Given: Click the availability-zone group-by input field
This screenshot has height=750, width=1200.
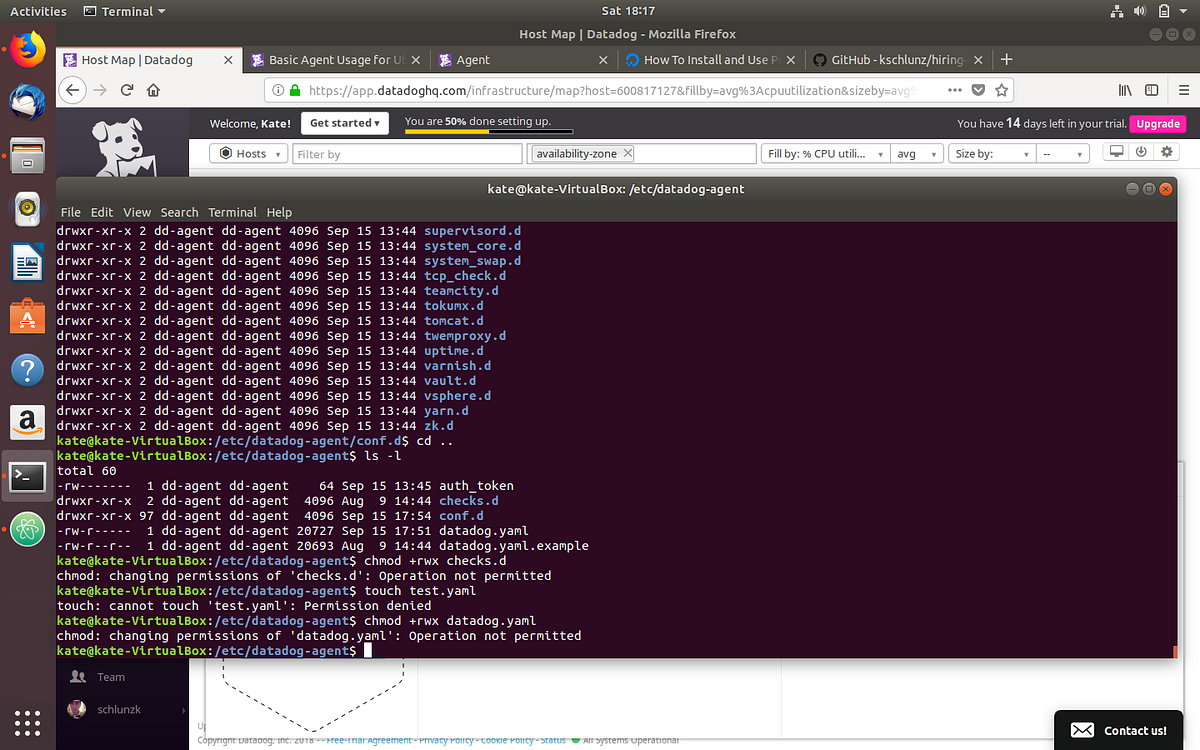Looking at the screenshot, I should coord(641,154).
